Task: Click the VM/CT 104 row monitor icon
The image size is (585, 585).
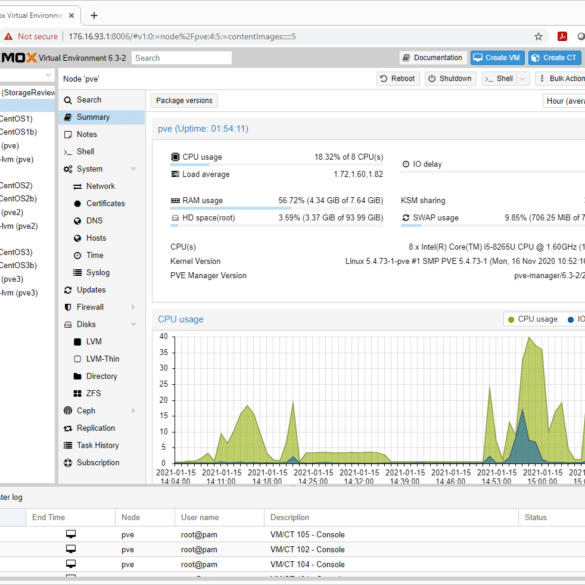Action: (x=71, y=564)
